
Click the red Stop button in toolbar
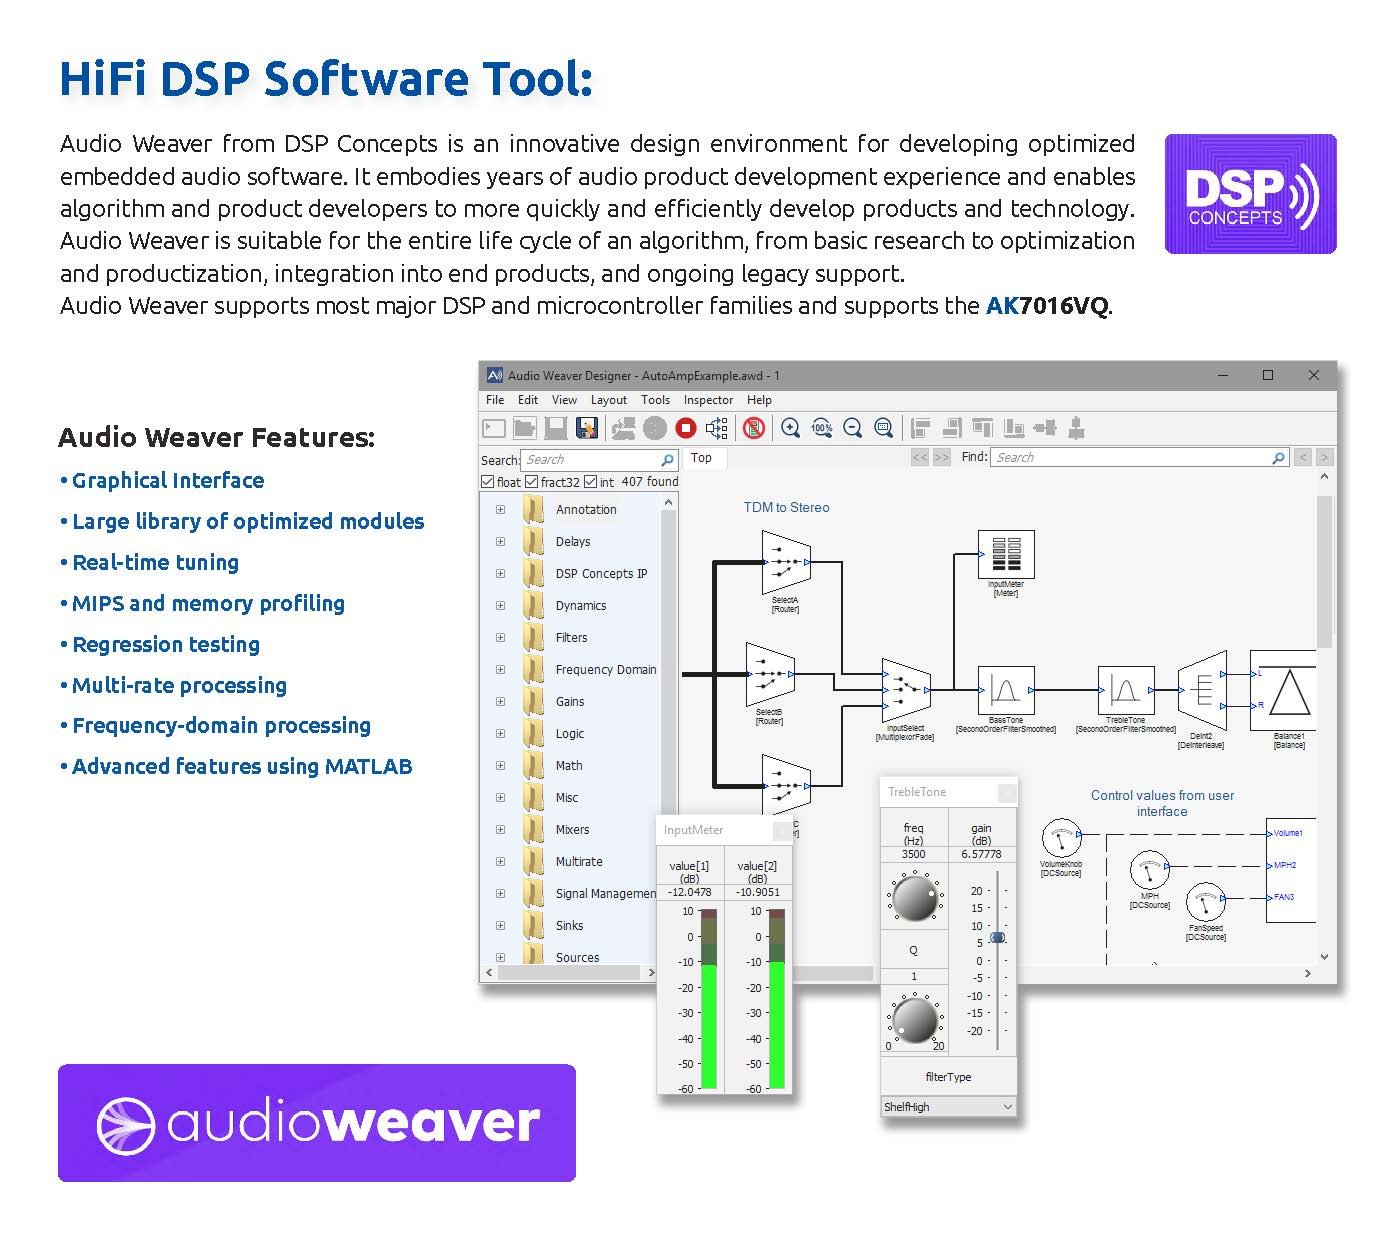pos(685,428)
